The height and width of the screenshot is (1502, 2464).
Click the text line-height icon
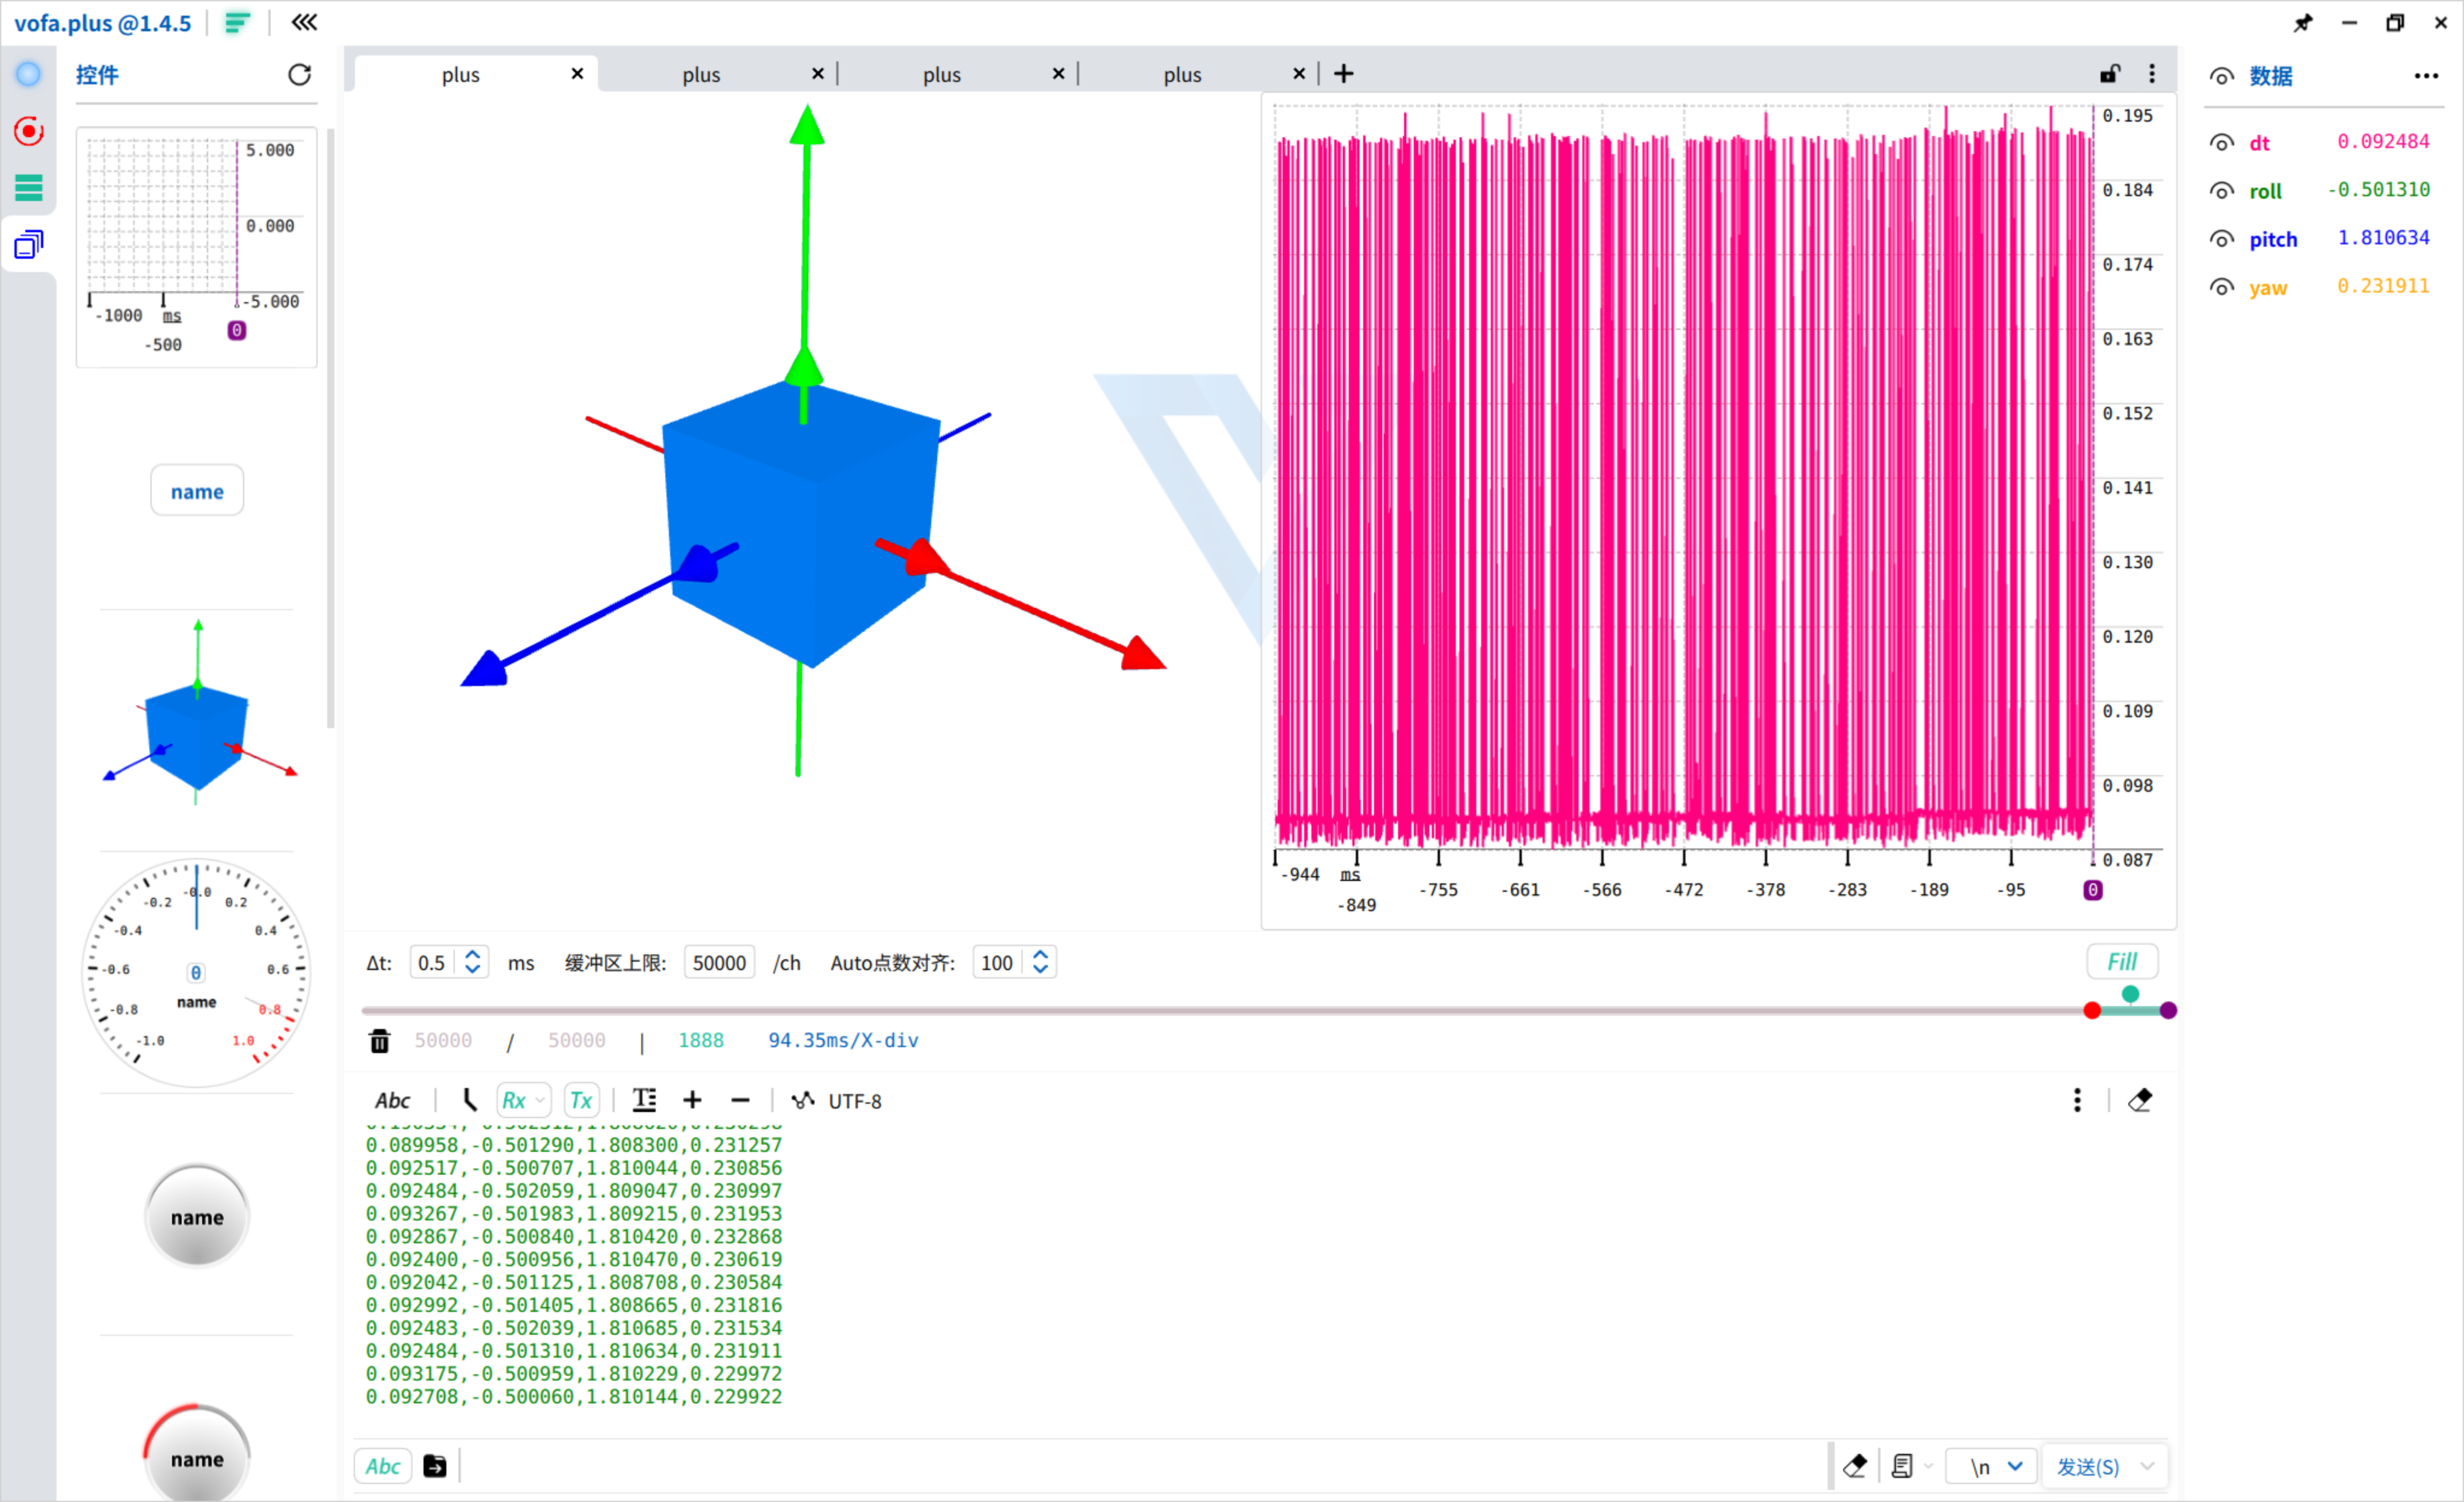[645, 1101]
